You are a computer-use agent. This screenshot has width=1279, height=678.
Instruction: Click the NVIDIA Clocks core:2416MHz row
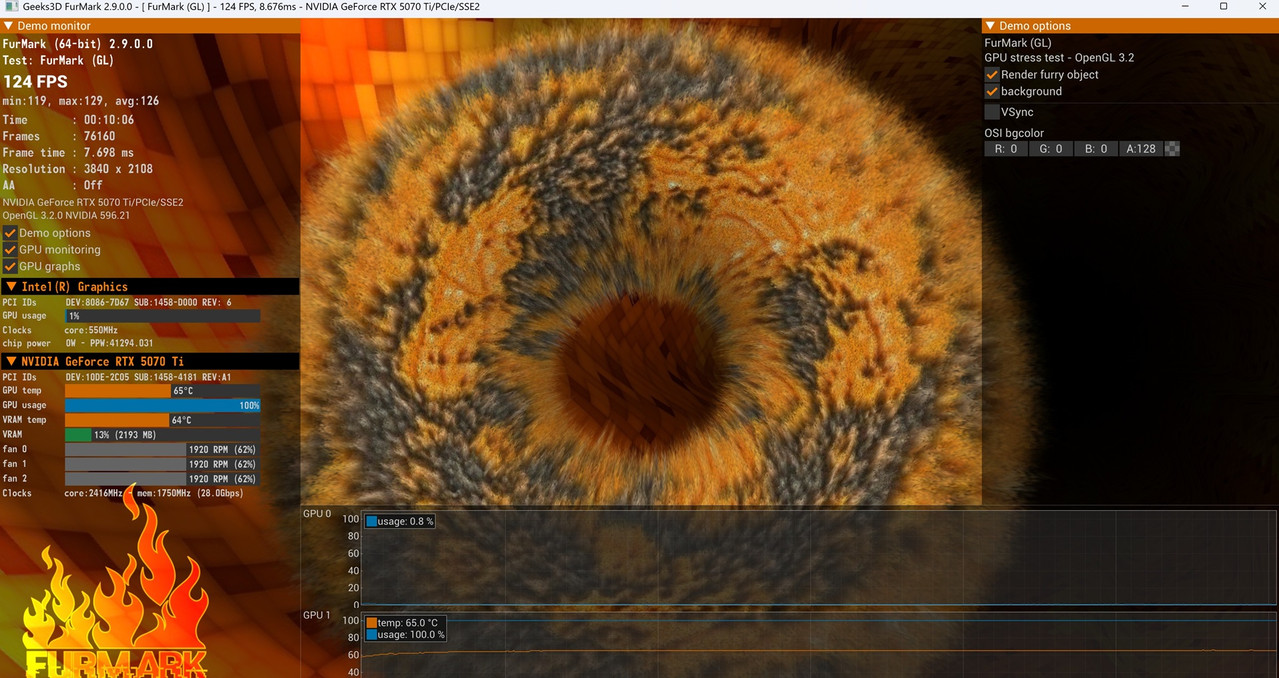point(122,493)
